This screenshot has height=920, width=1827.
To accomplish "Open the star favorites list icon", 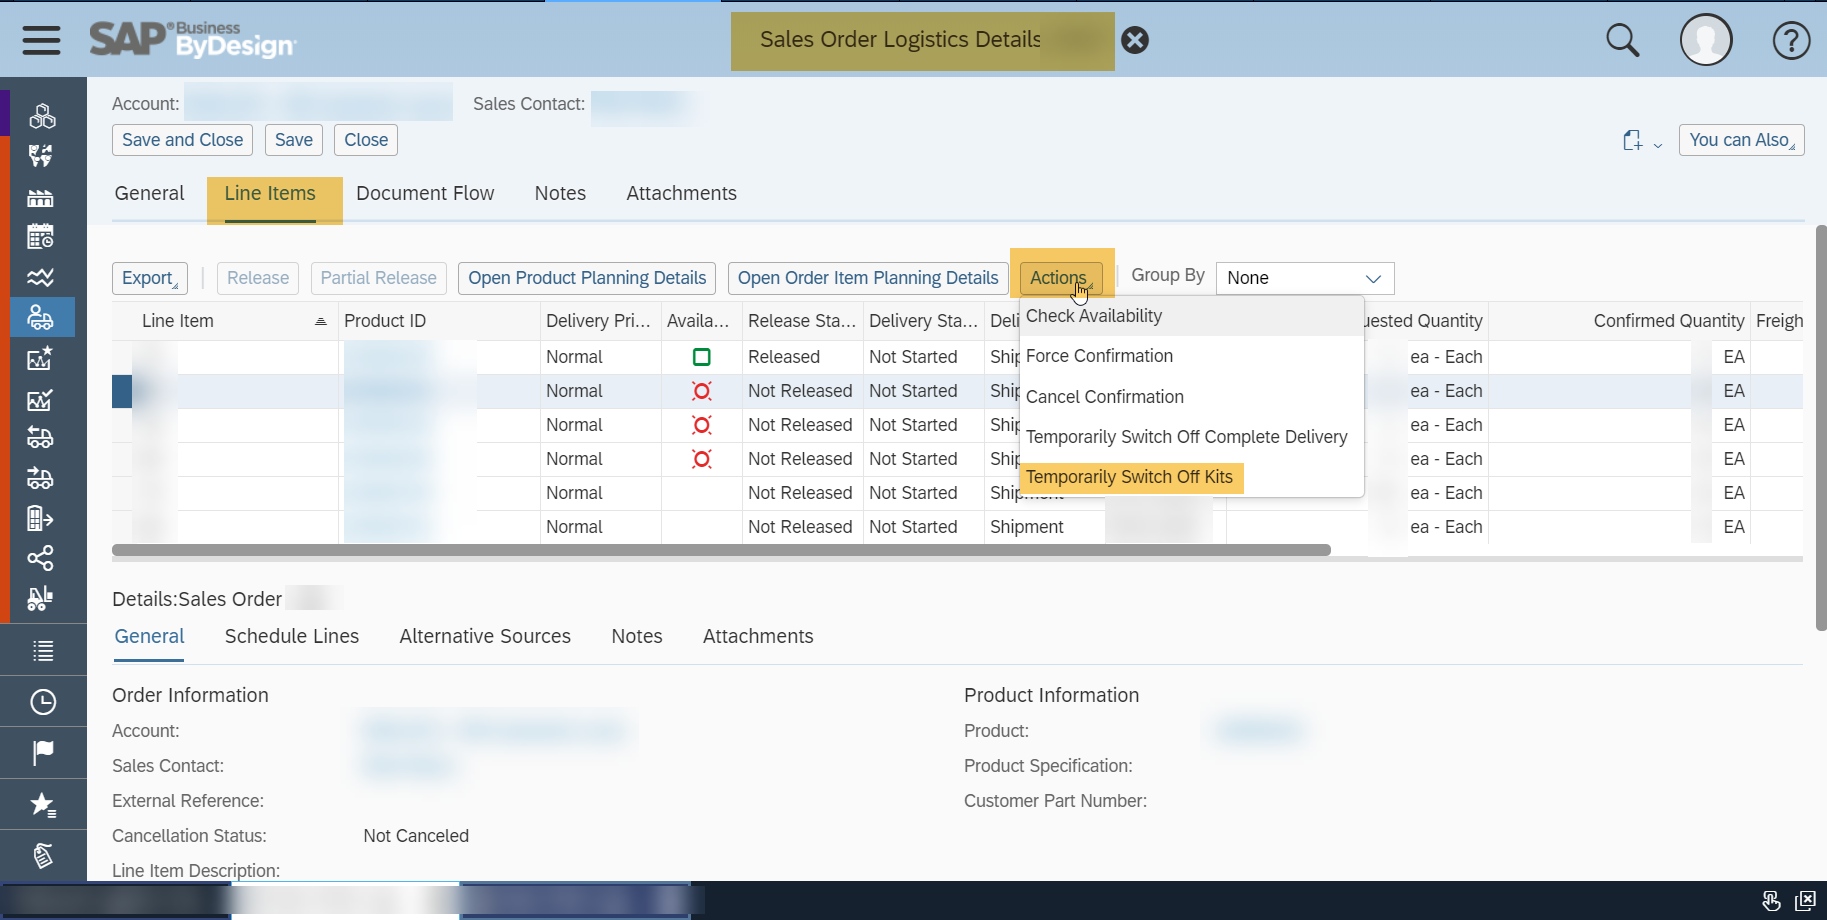I will [43, 804].
